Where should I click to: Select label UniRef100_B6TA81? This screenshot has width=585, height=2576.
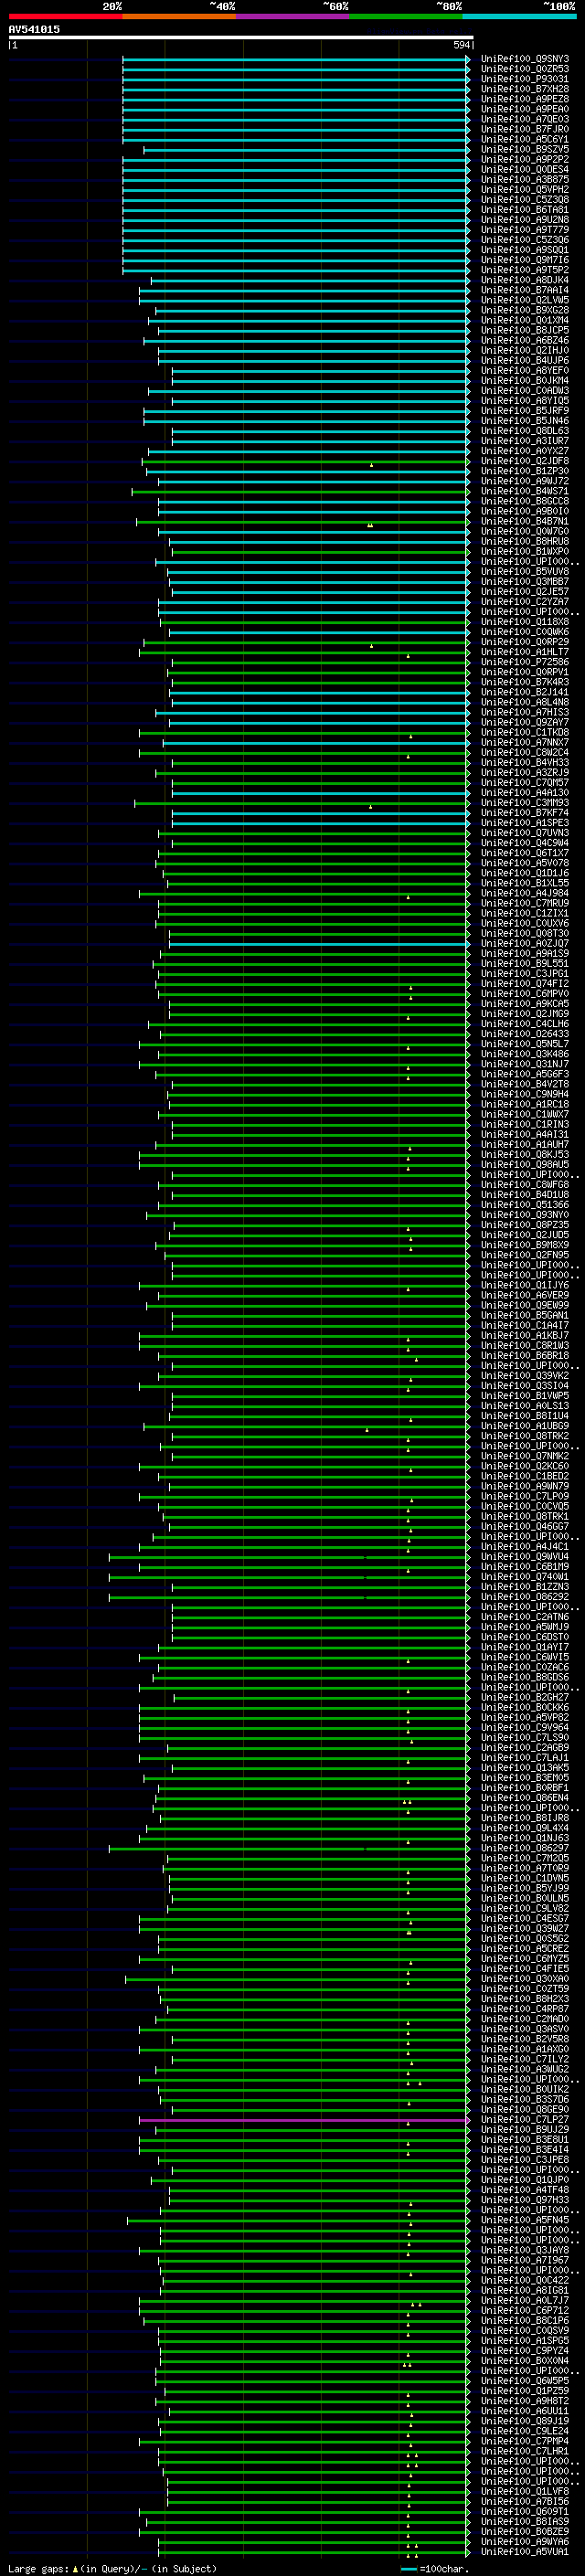click(524, 210)
